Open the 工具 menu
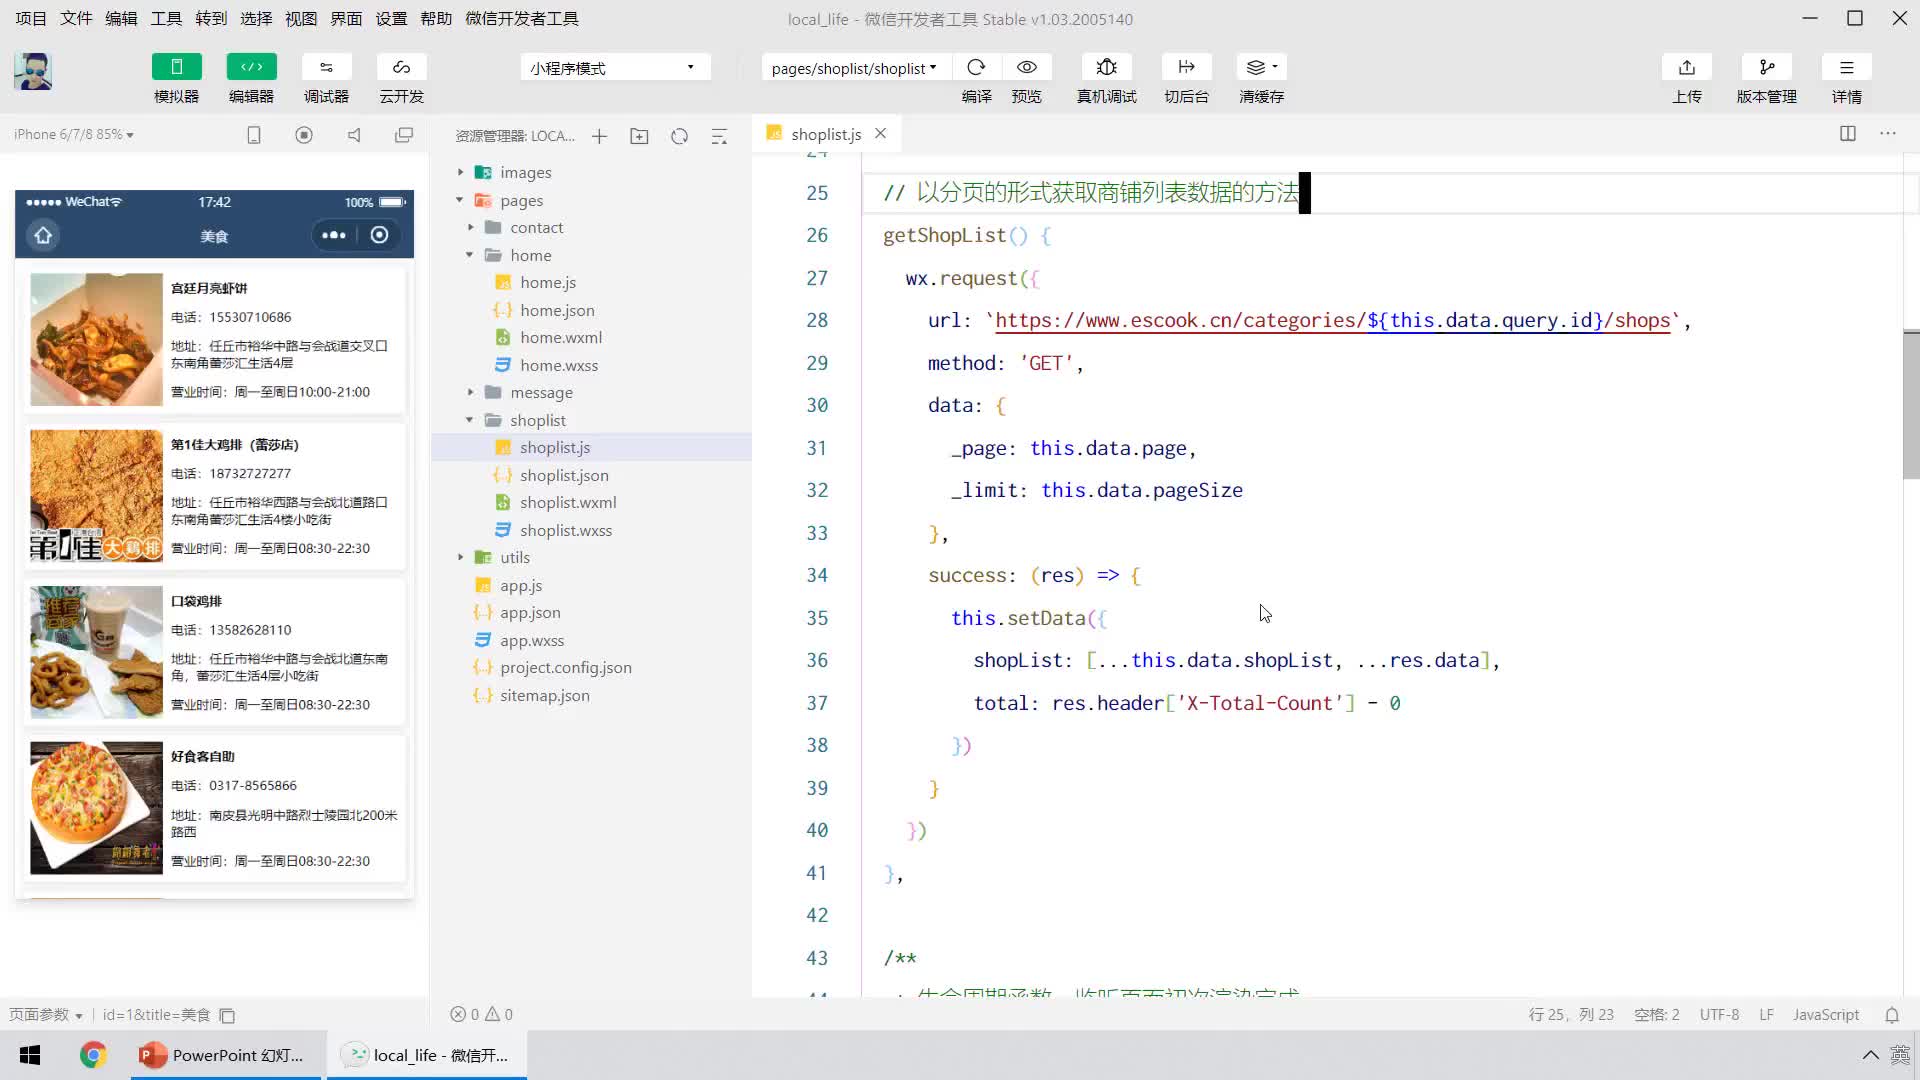1920x1080 pixels. click(166, 18)
